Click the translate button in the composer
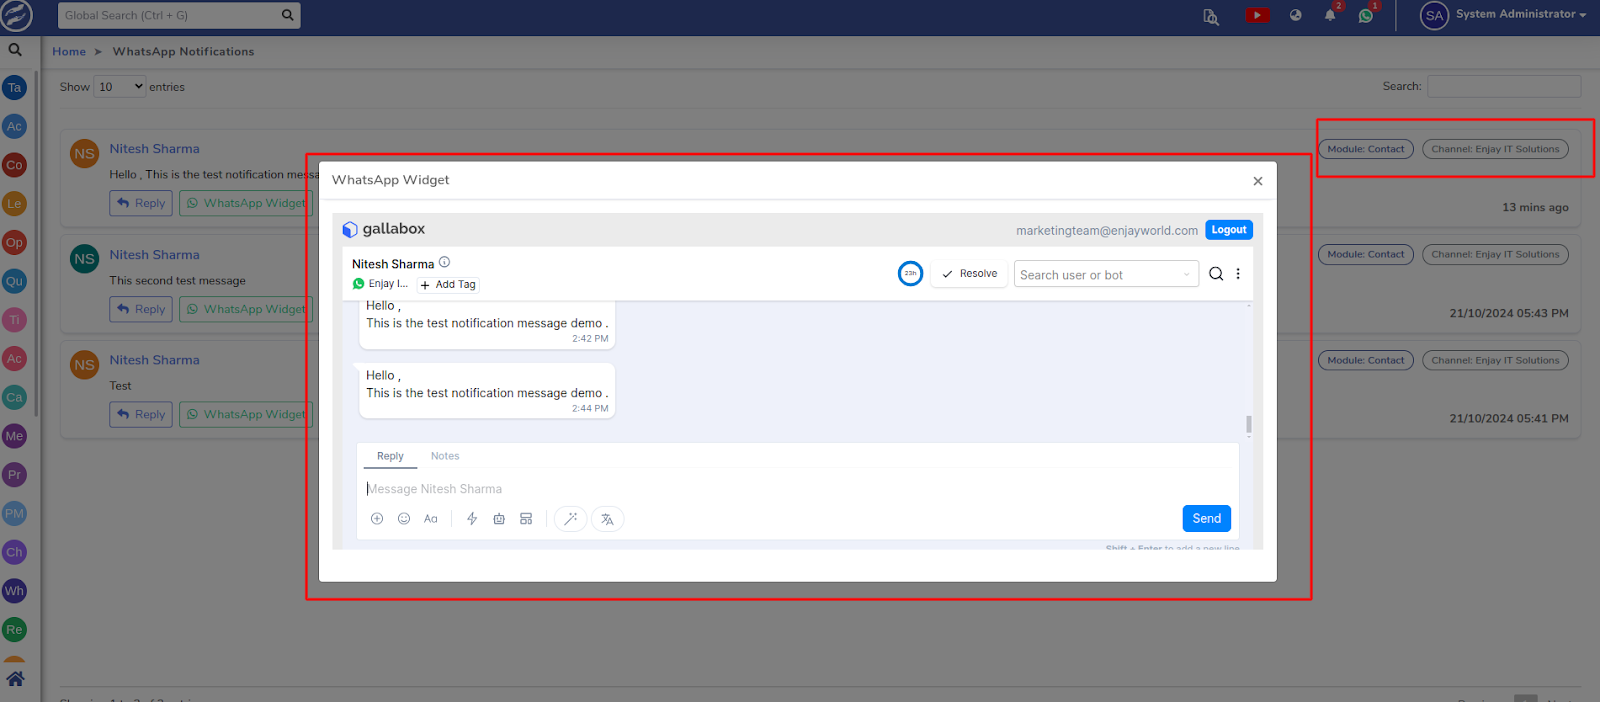Image resolution: width=1600 pixels, height=702 pixels. (x=607, y=519)
